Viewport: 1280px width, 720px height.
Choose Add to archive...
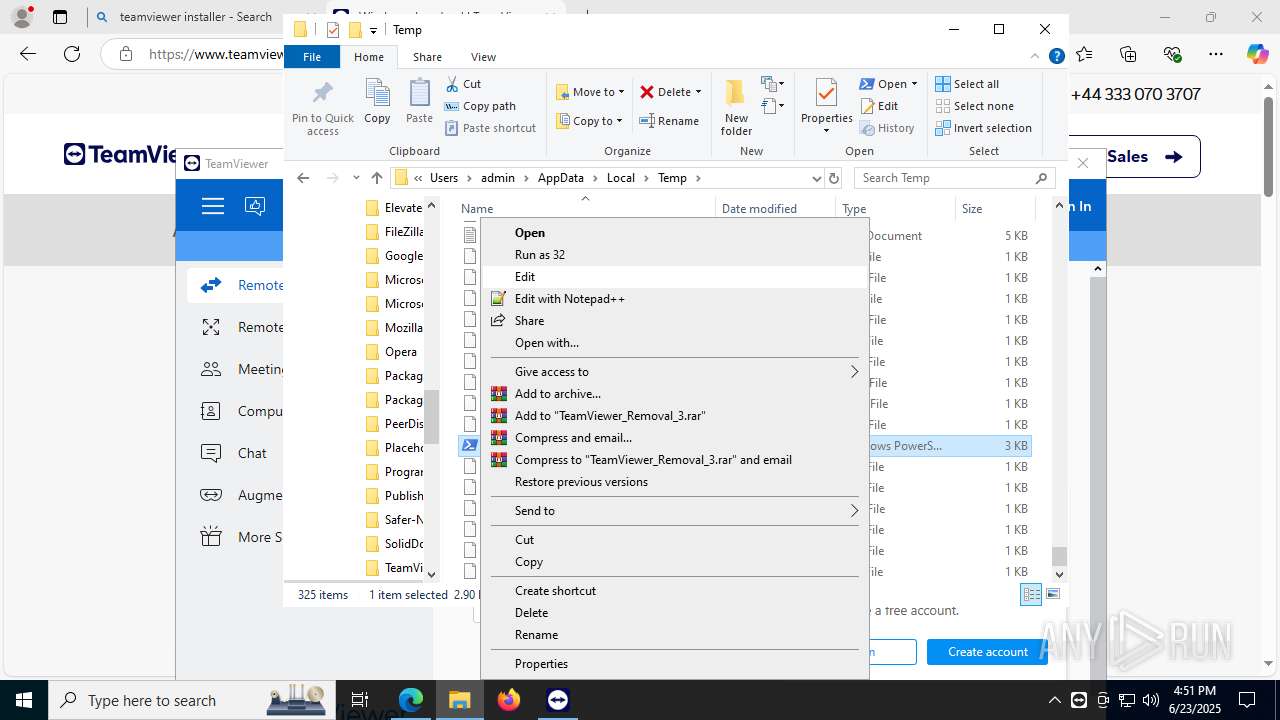point(674,393)
